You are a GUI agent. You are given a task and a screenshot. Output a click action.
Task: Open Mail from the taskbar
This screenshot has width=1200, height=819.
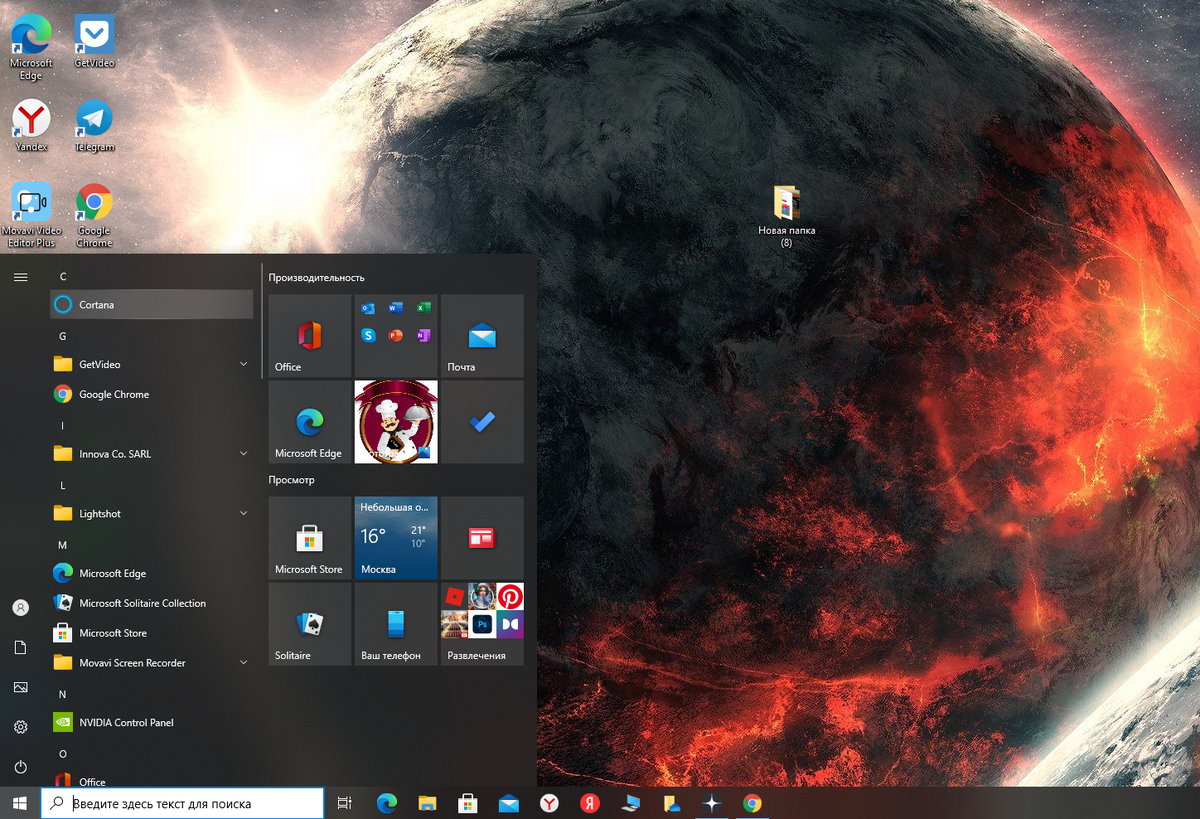pyautogui.click(x=509, y=803)
